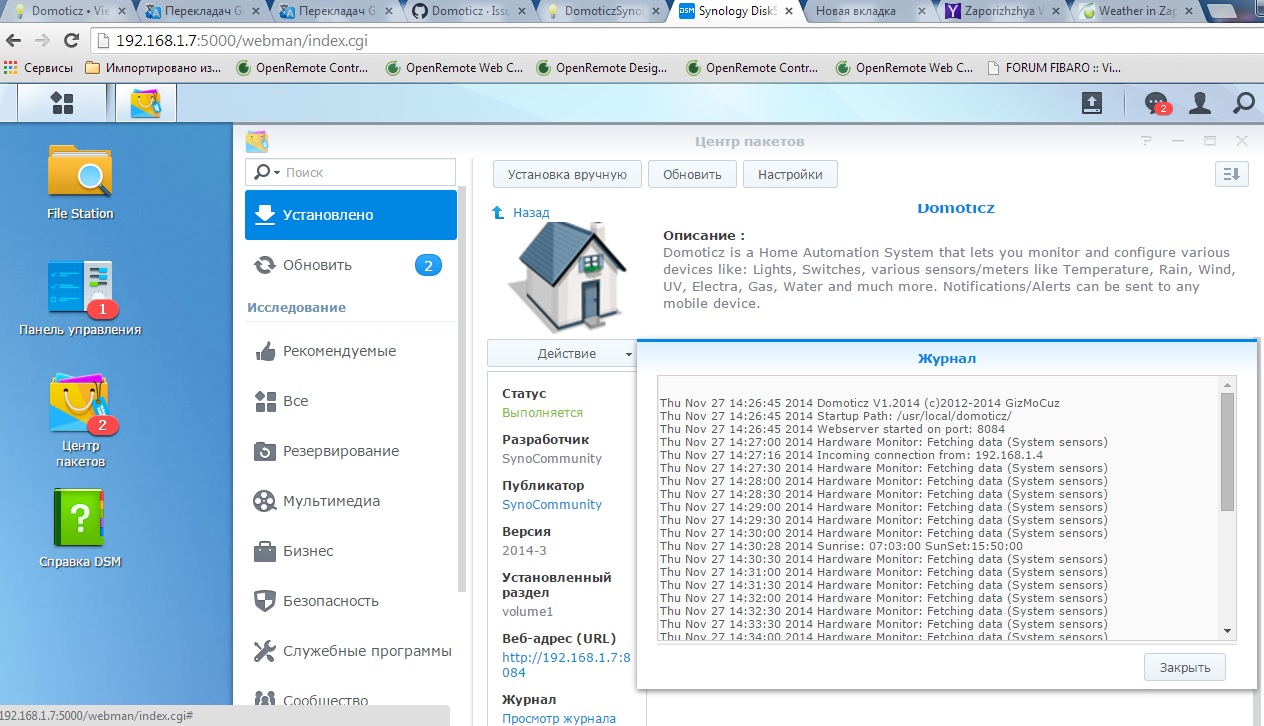Switch to the Weather in Zap browser tab
Viewport: 1264px width, 726px height.
click(1137, 12)
